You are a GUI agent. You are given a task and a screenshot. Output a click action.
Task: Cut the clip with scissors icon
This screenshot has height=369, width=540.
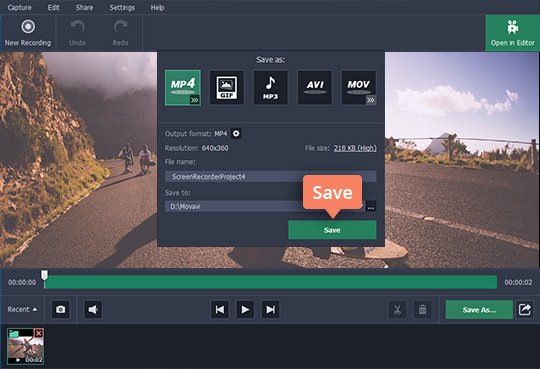pos(397,309)
